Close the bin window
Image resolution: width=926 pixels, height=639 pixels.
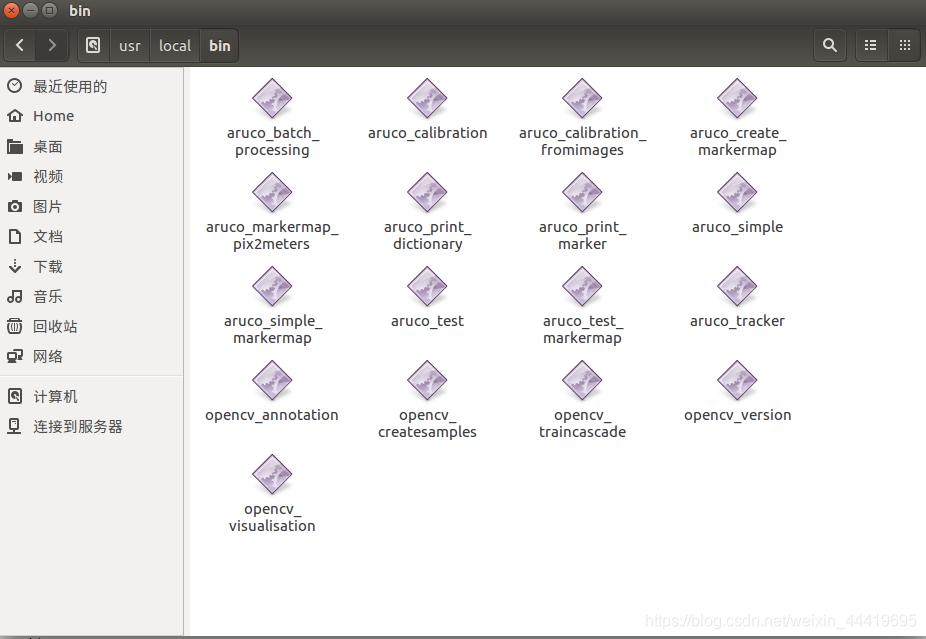[x=12, y=10]
